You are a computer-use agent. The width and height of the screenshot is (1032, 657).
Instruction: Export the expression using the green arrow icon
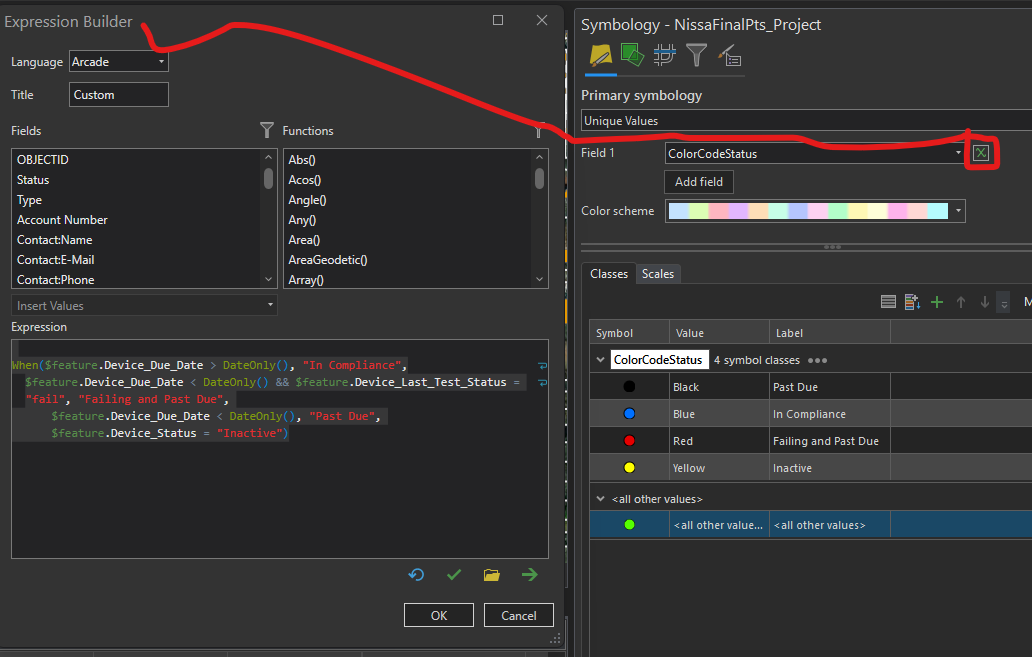pyautogui.click(x=529, y=575)
